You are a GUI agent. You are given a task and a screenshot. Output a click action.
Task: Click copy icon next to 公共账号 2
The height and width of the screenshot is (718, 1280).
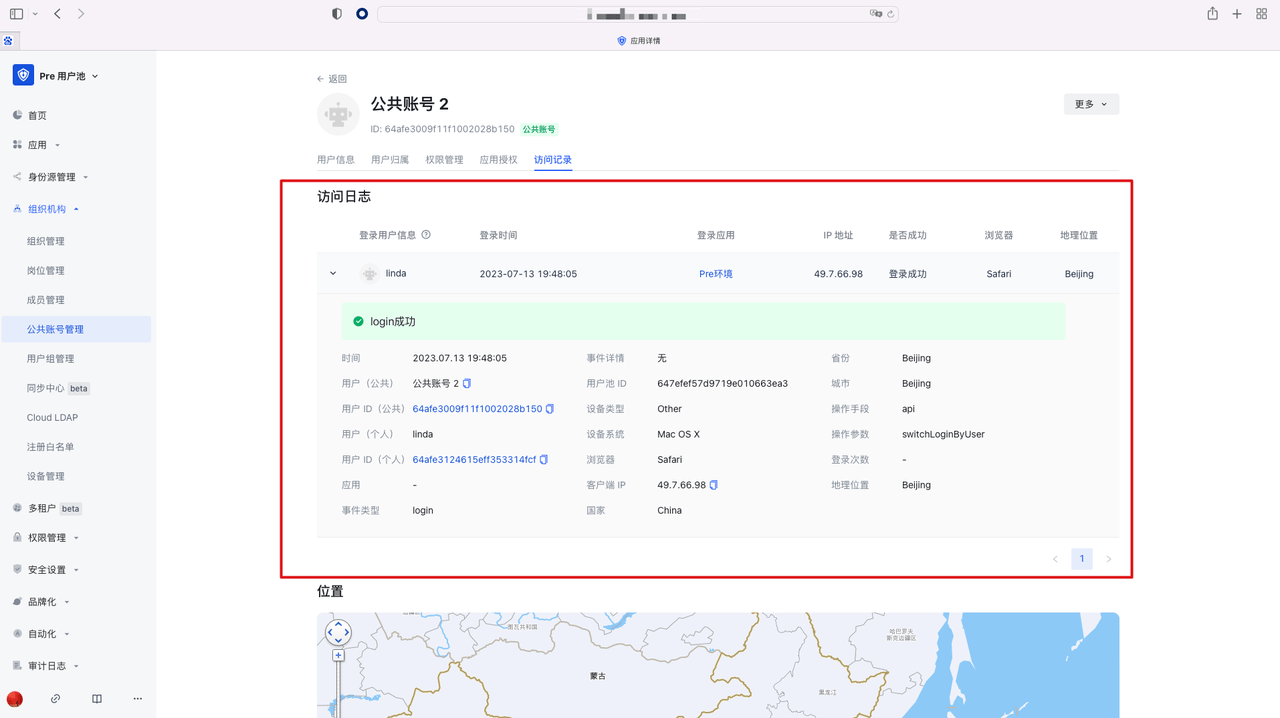coord(467,384)
